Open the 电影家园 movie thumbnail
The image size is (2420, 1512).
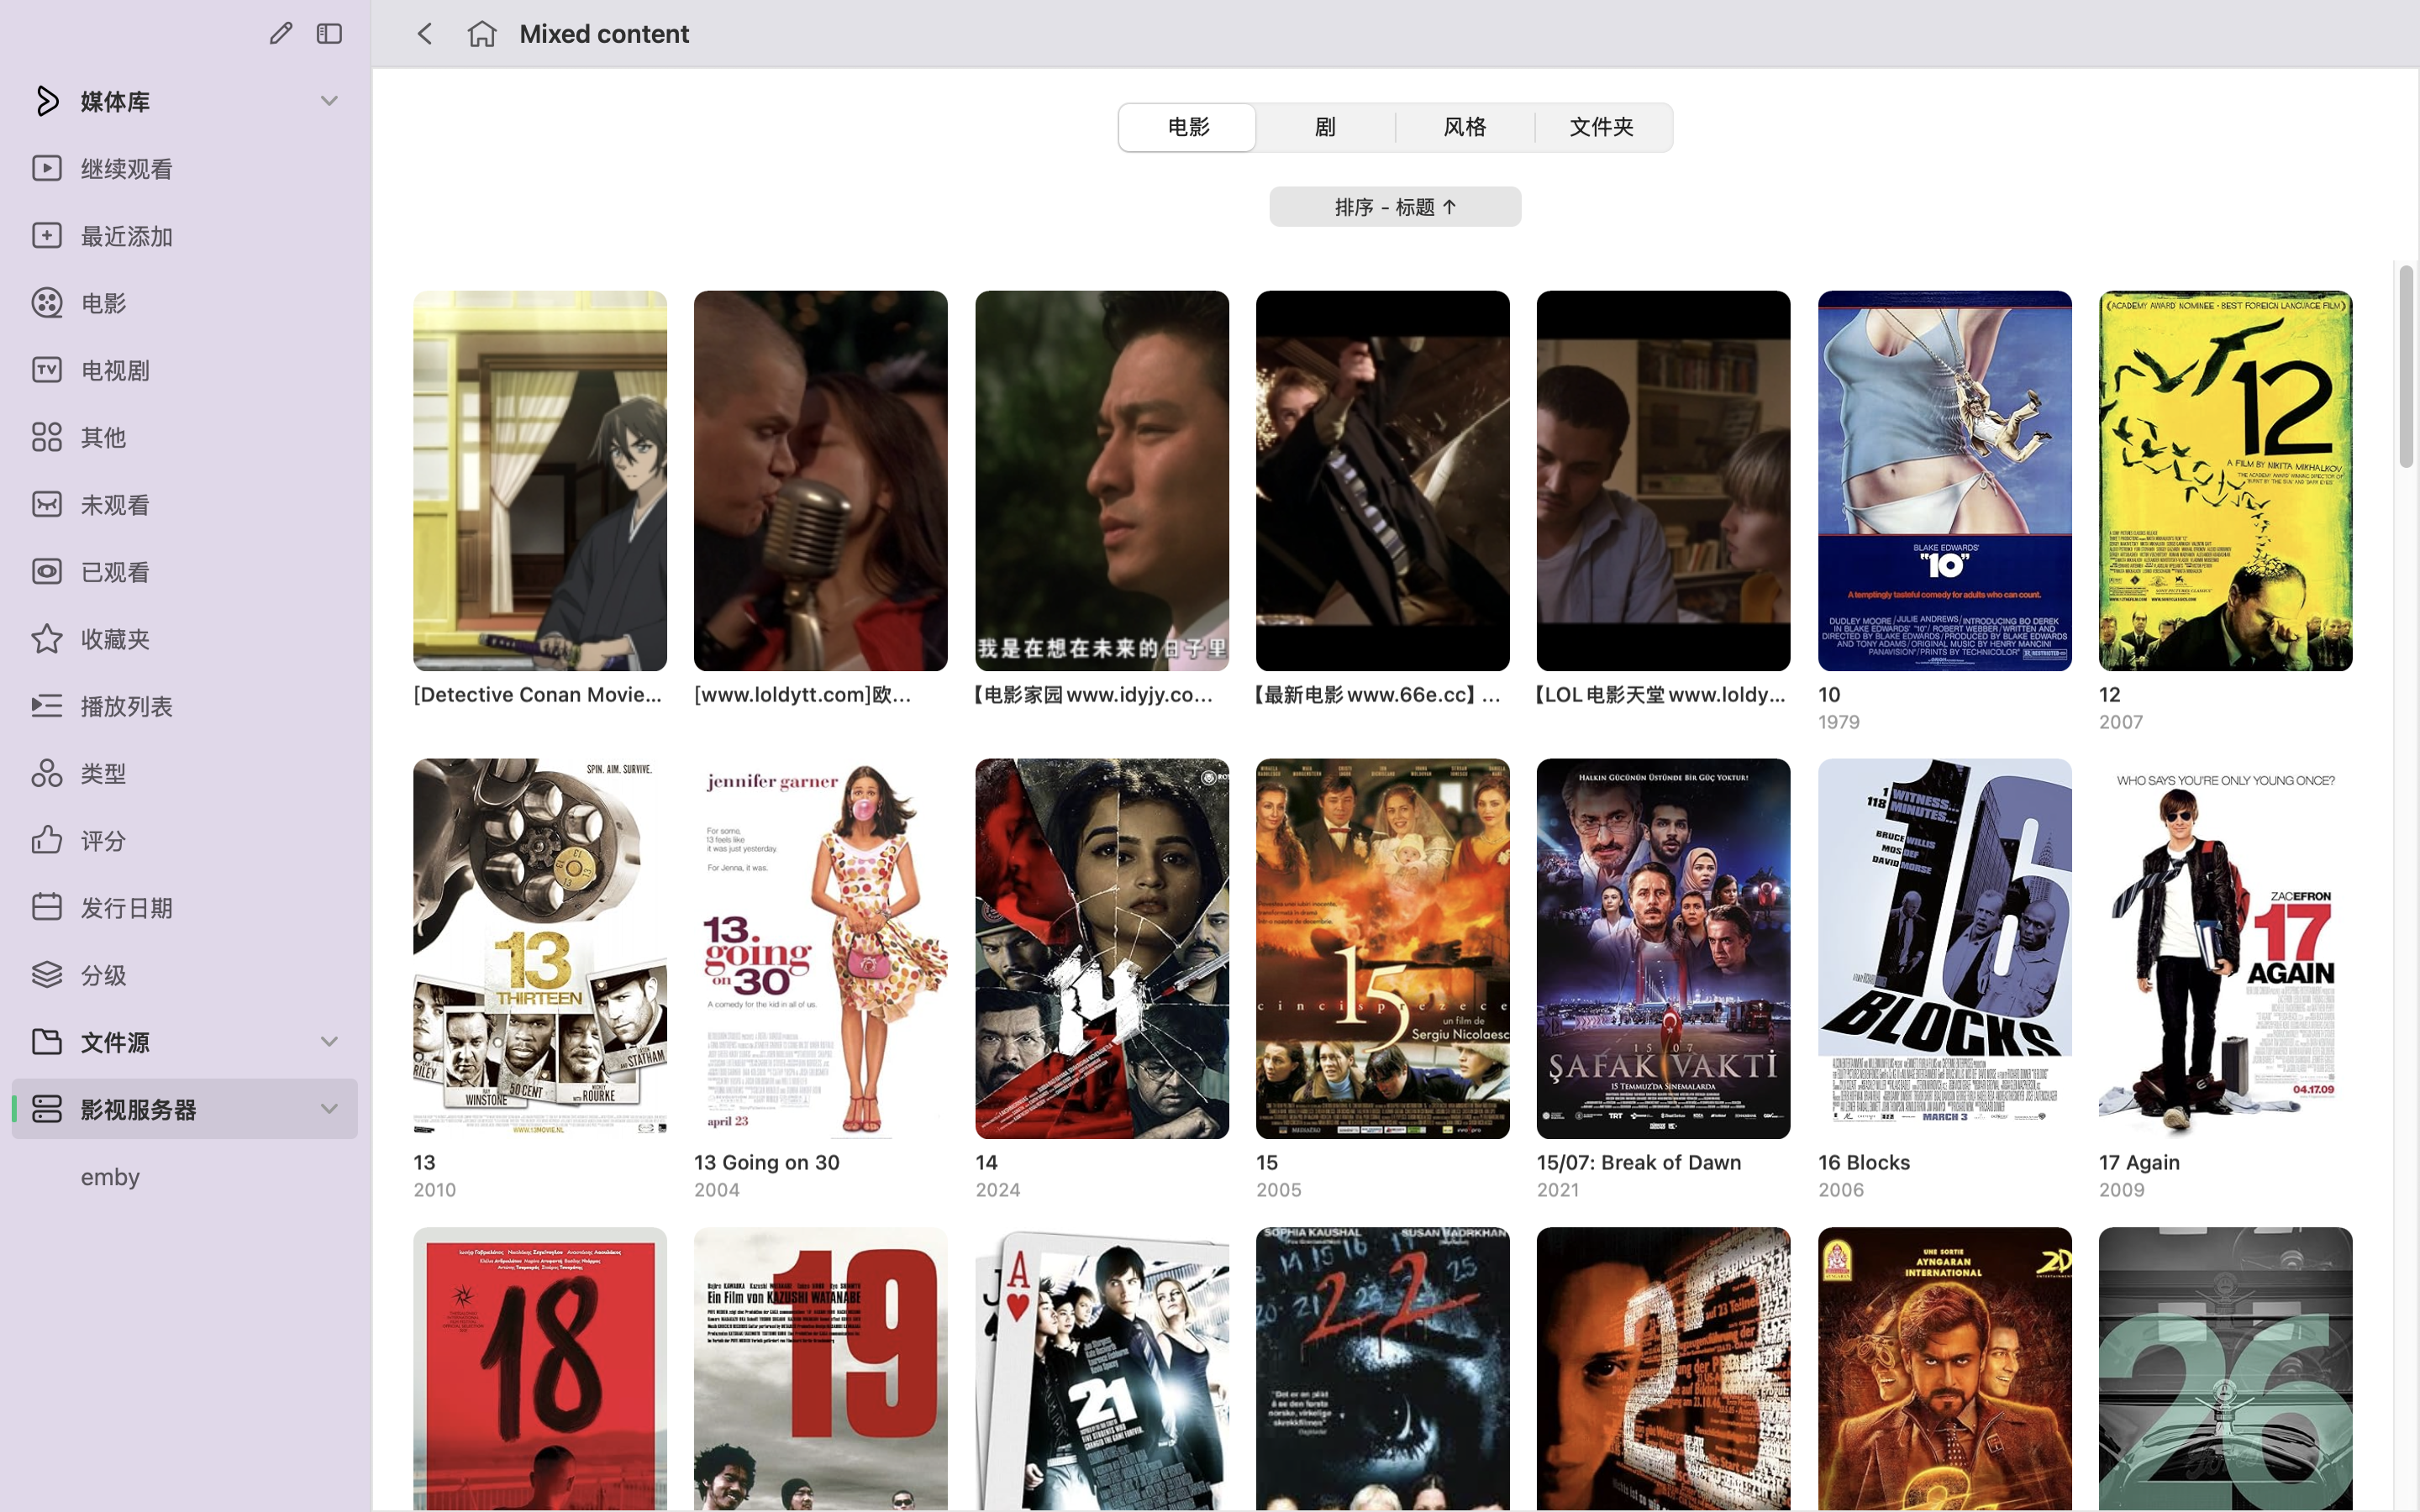1102,481
